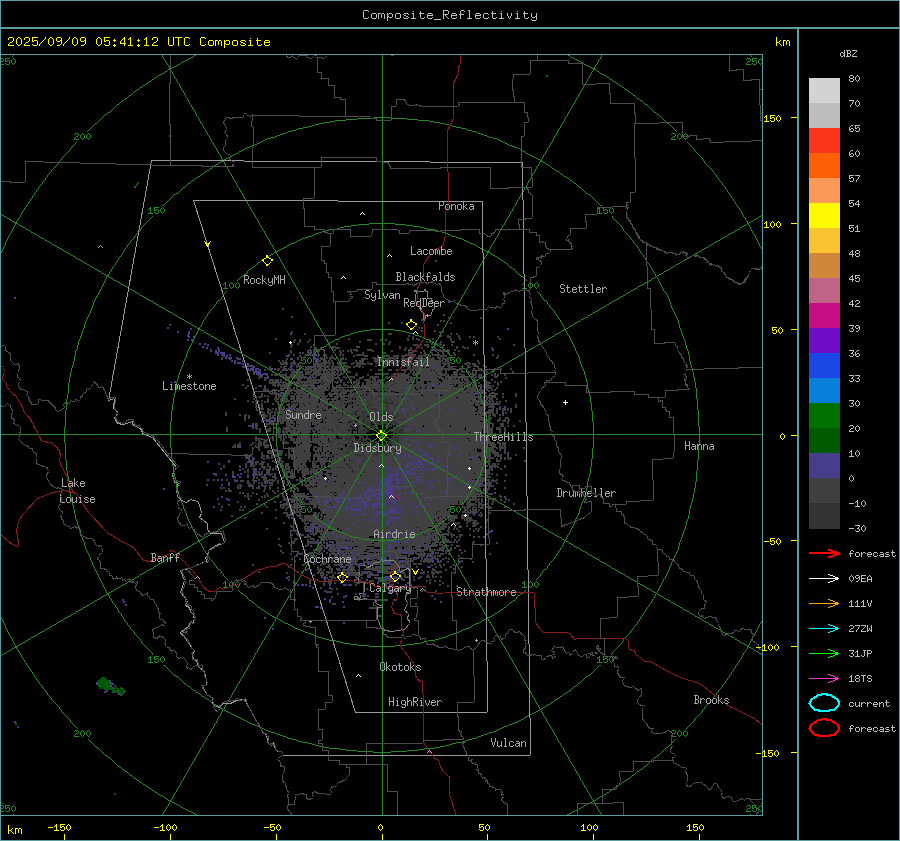The height and width of the screenshot is (841, 900).
Task: Click the red forecast ellipse icon
Action: [x=824, y=728]
